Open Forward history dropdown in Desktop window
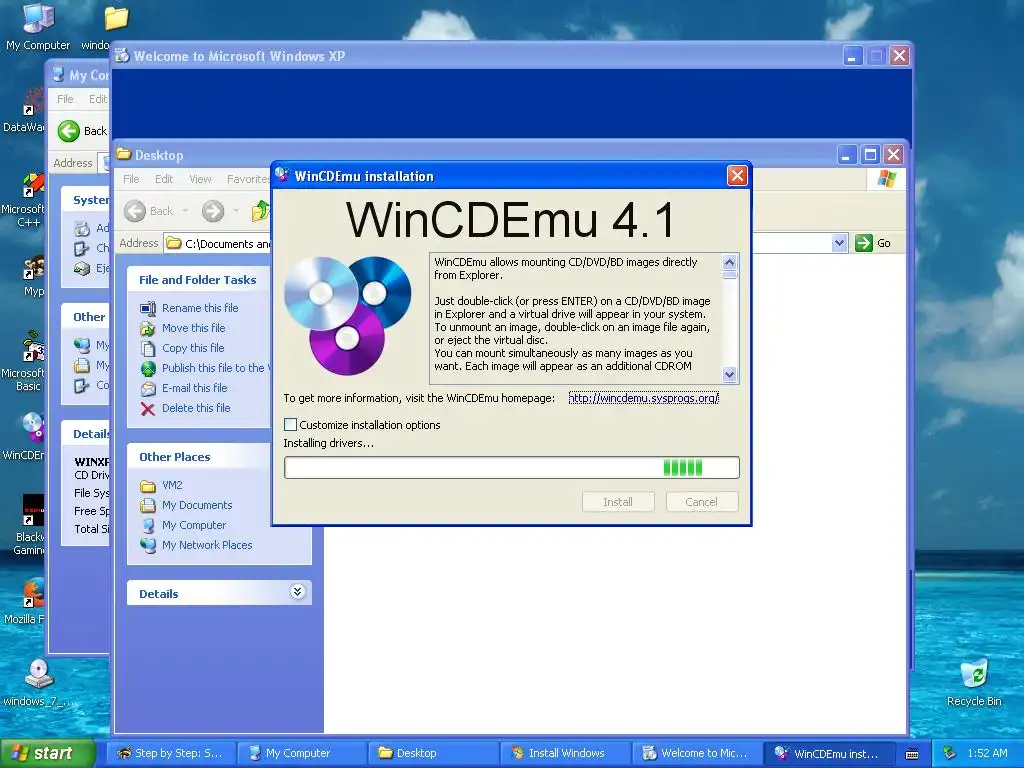 pyautogui.click(x=236, y=211)
